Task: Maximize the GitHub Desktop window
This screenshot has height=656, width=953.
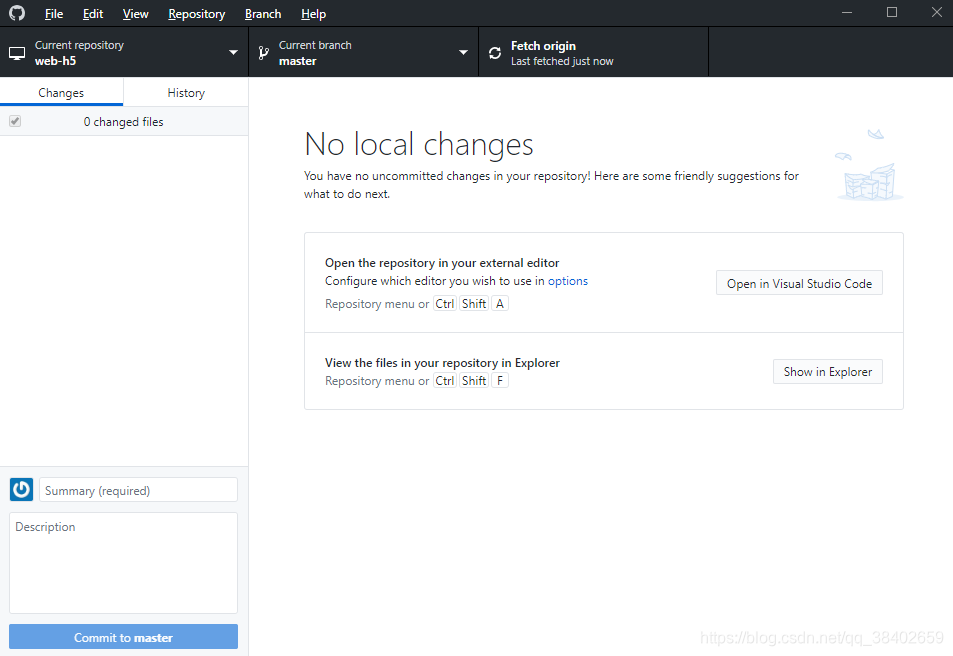Action: click(892, 12)
